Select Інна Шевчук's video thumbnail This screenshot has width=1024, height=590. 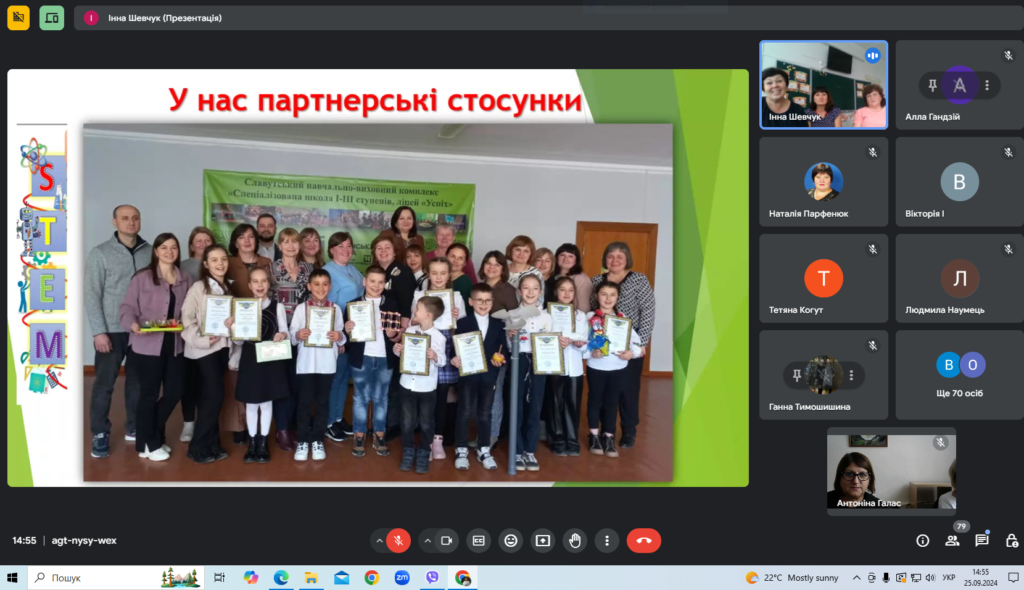point(824,85)
